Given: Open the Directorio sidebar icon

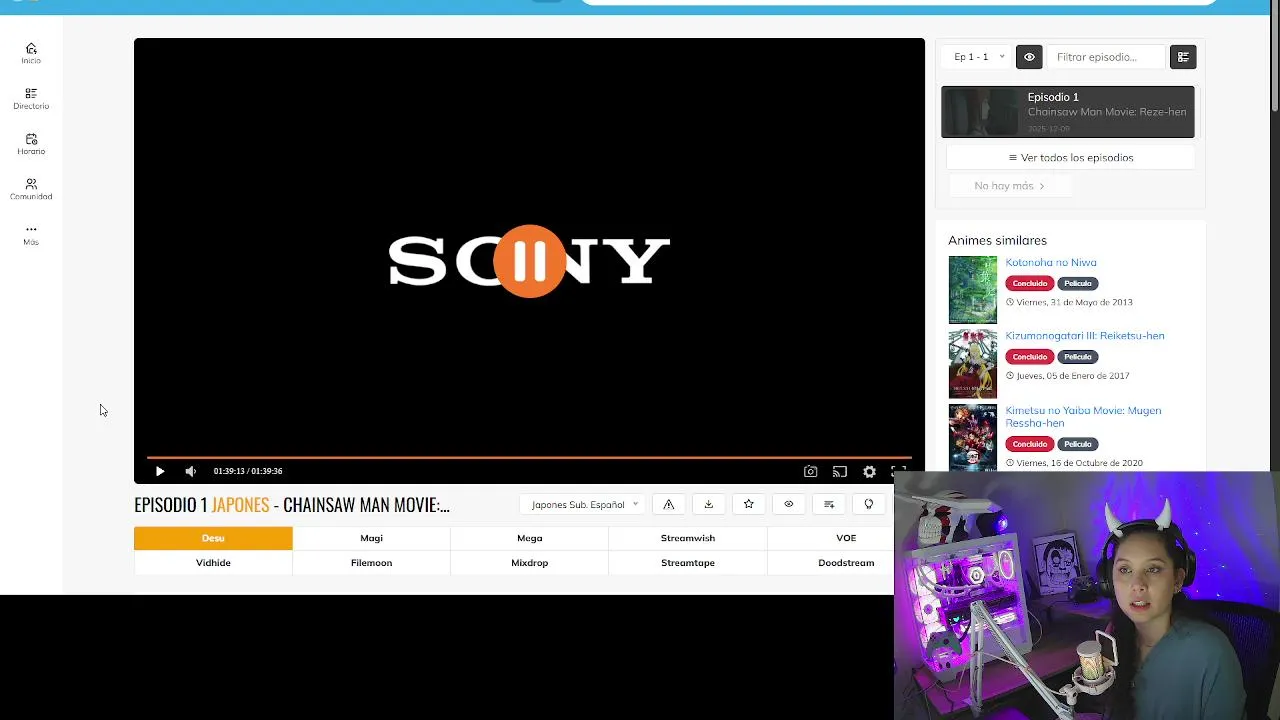Looking at the screenshot, I should 31,98.
